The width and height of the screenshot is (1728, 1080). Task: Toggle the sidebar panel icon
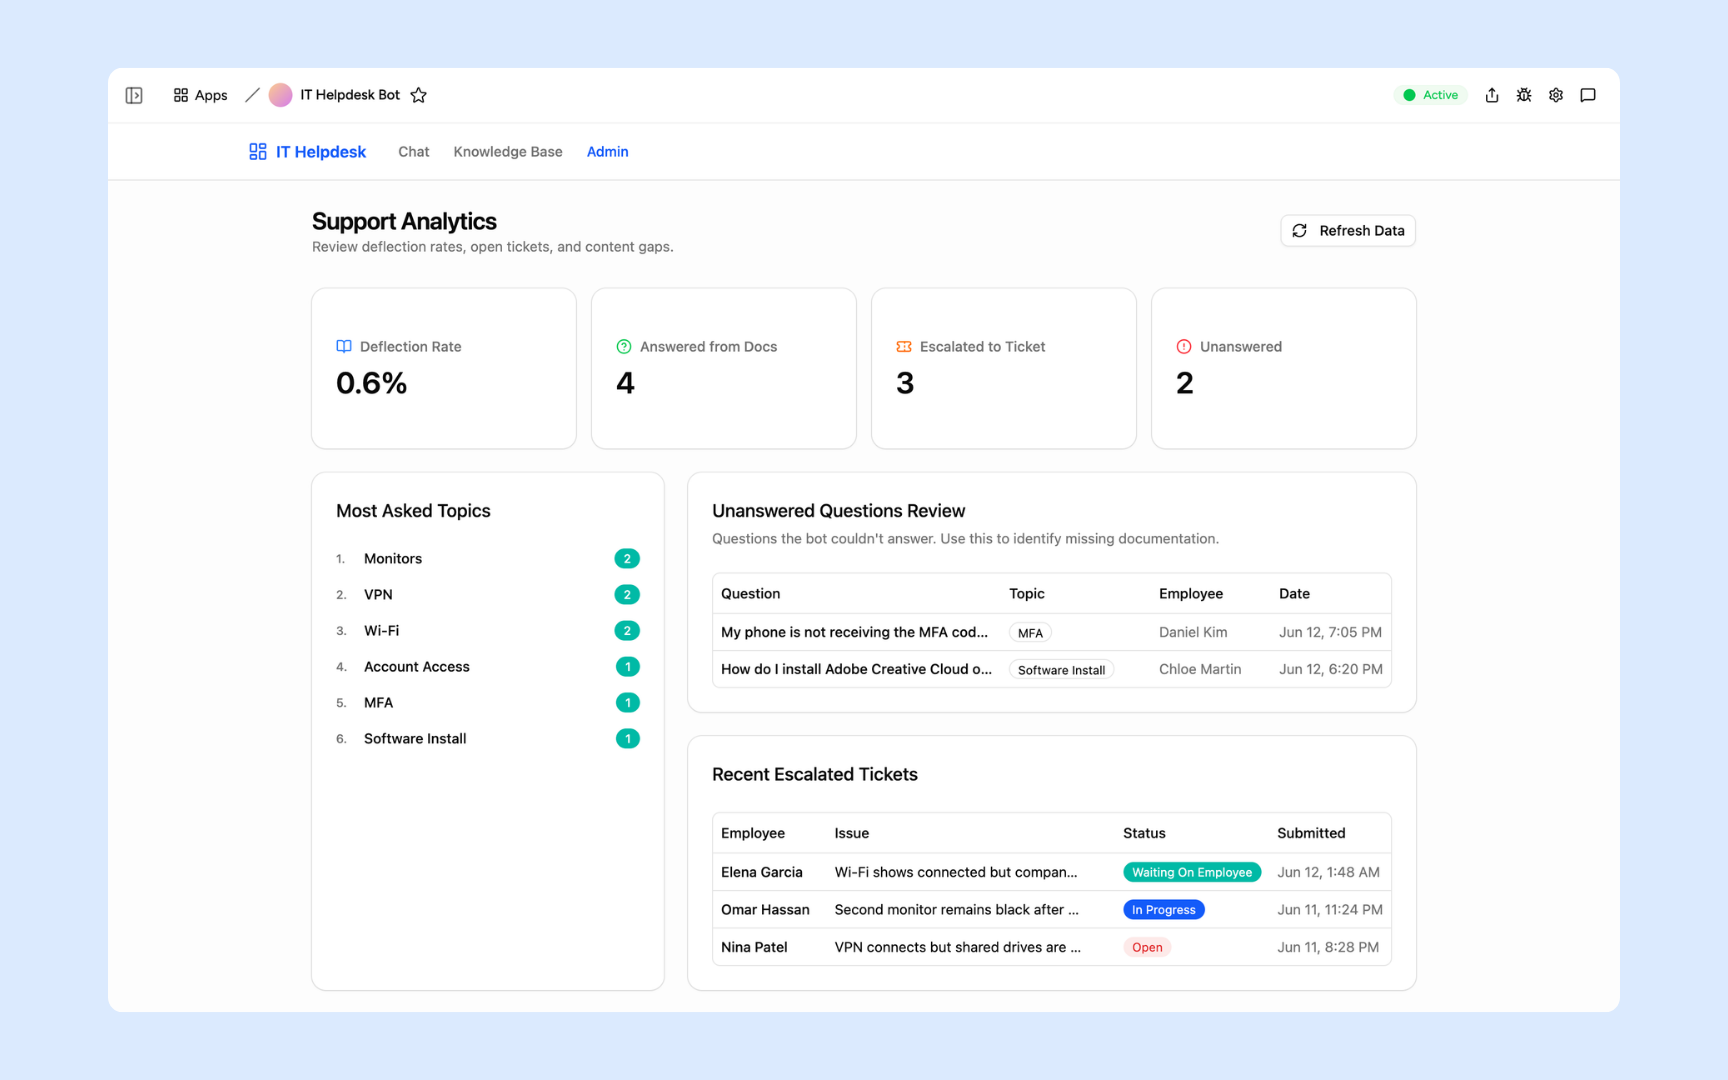pyautogui.click(x=134, y=95)
